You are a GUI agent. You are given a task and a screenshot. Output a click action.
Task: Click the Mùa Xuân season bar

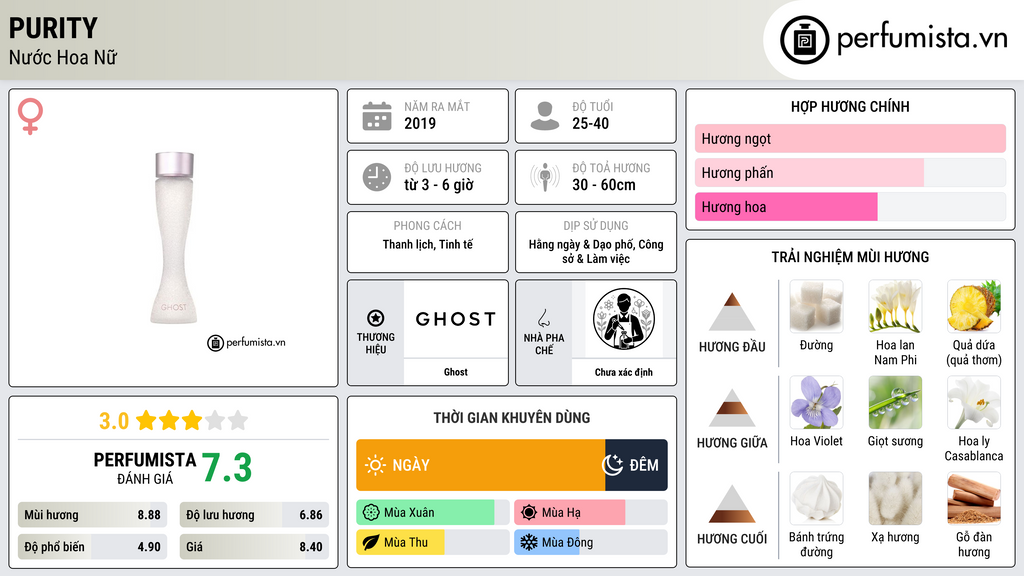(433, 513)
